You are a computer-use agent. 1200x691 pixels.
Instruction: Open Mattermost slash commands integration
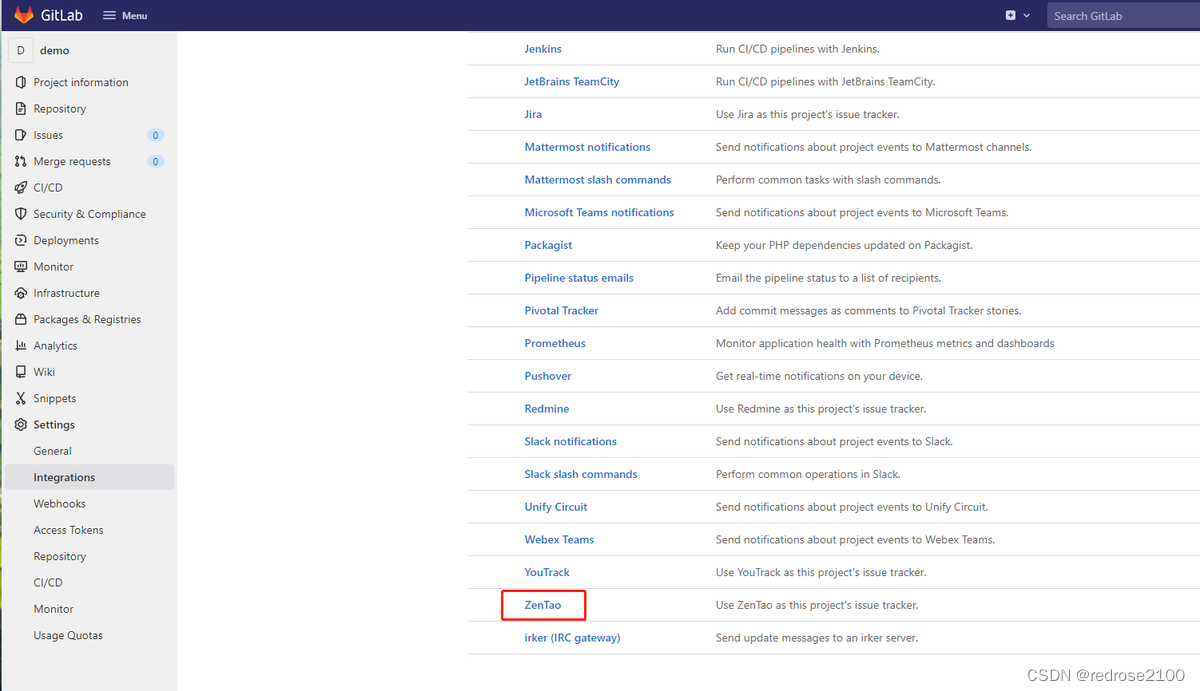(x=598, y=180)
